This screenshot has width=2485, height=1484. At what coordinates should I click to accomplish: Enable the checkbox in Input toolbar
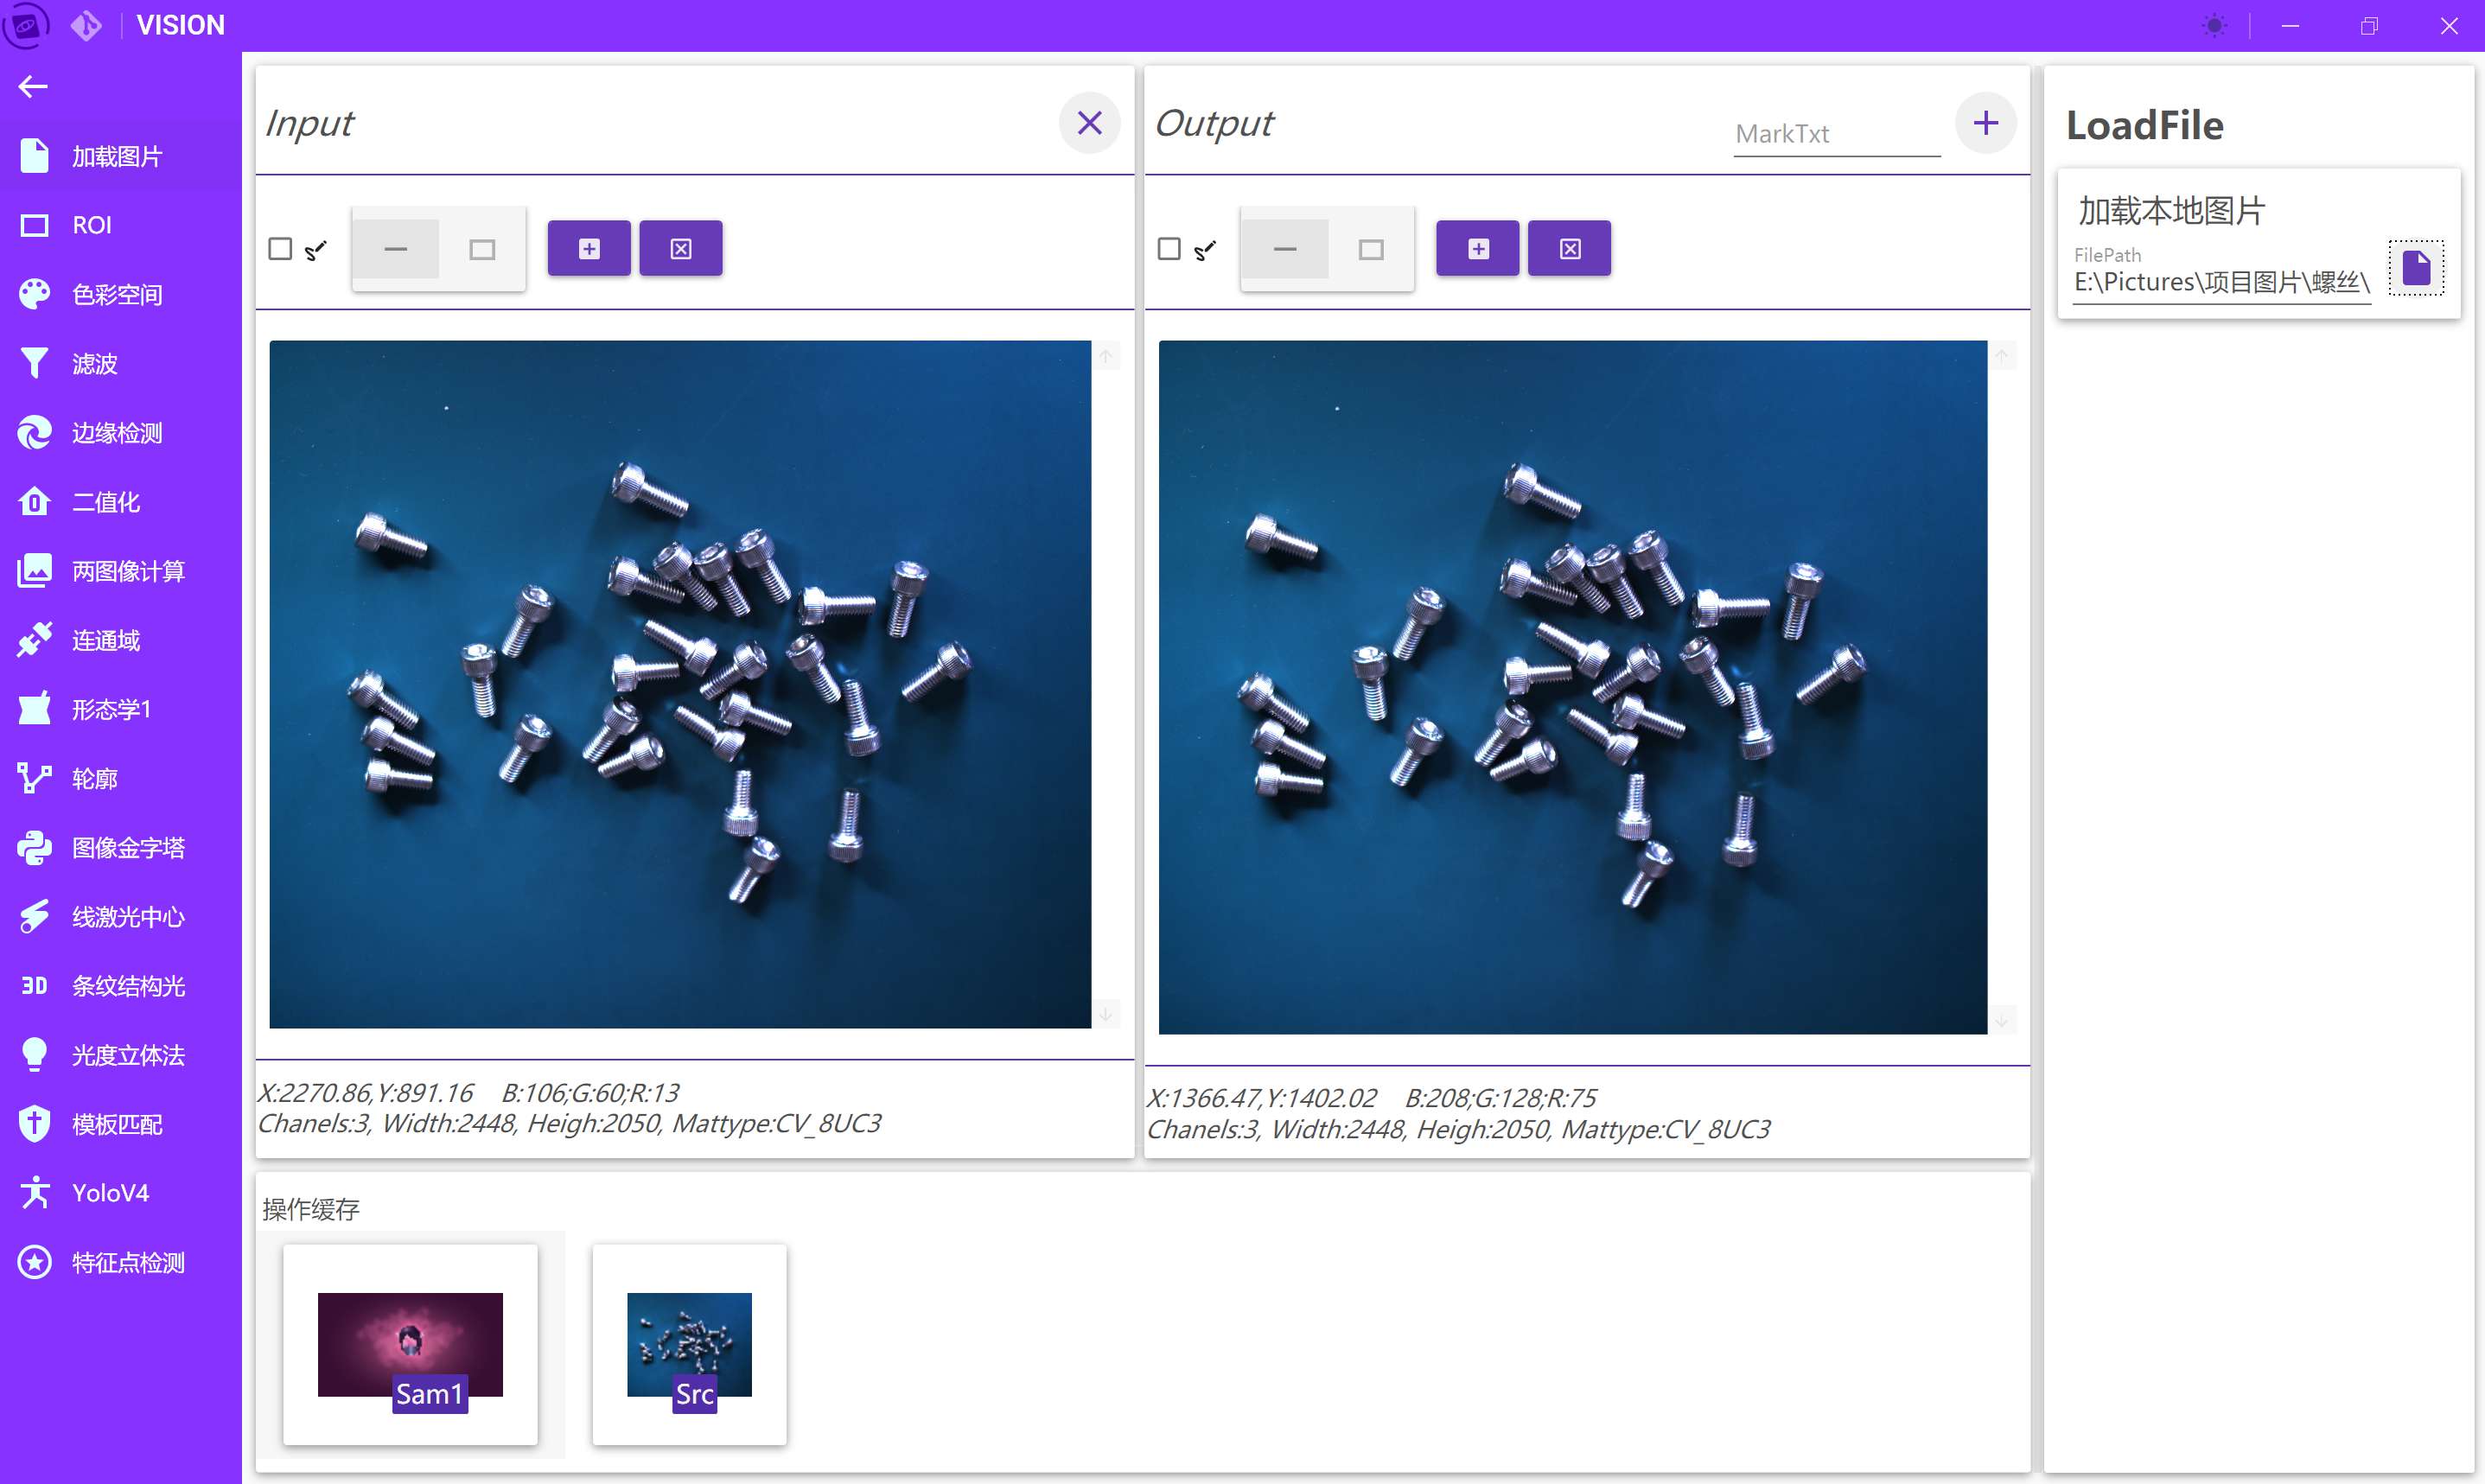pyautogui.click(x=280, y=249)
